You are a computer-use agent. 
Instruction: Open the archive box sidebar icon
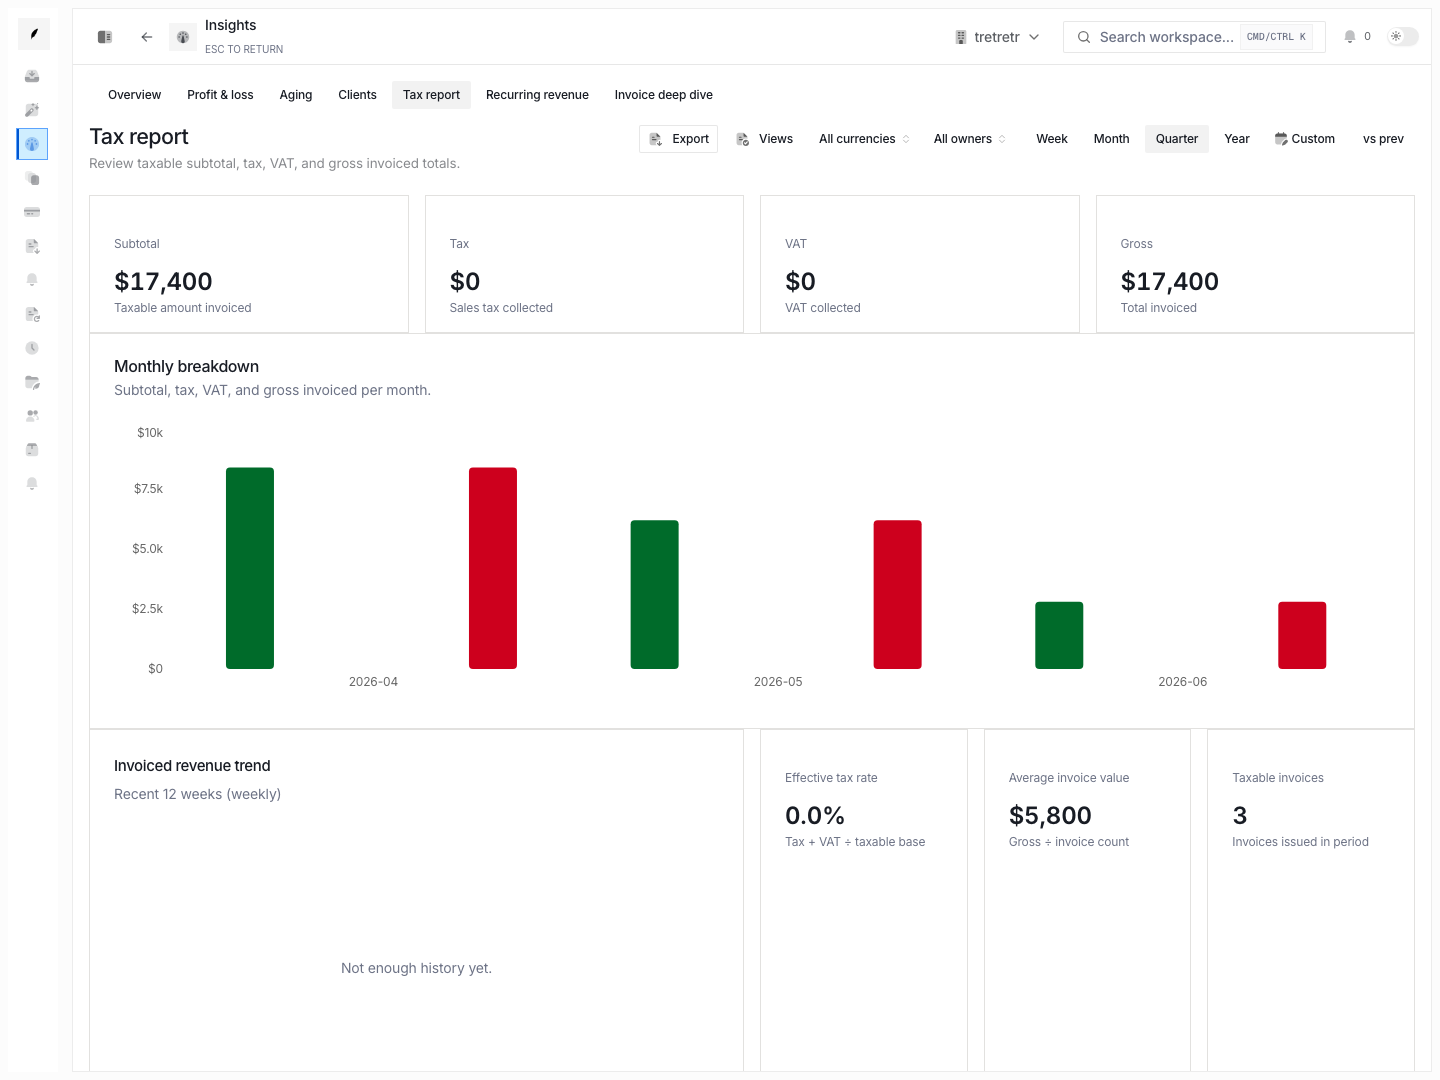click(32, 449)
